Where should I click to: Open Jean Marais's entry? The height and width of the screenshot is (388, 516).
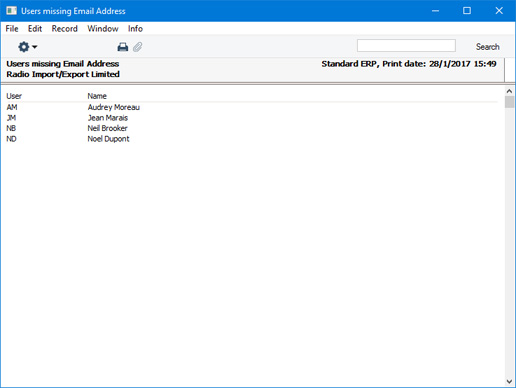(x=108, y=118)
